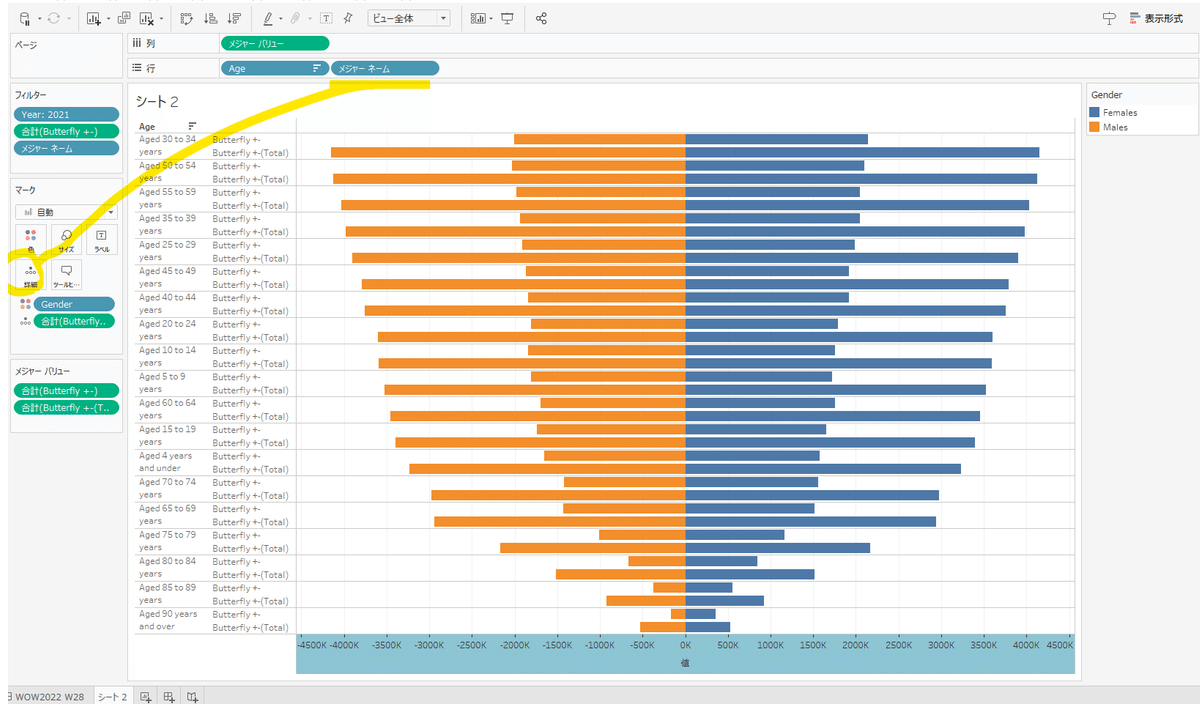Click the 色 Color marks button
The height and width of the screenshot is (704, 1200).
click(31, 240)
